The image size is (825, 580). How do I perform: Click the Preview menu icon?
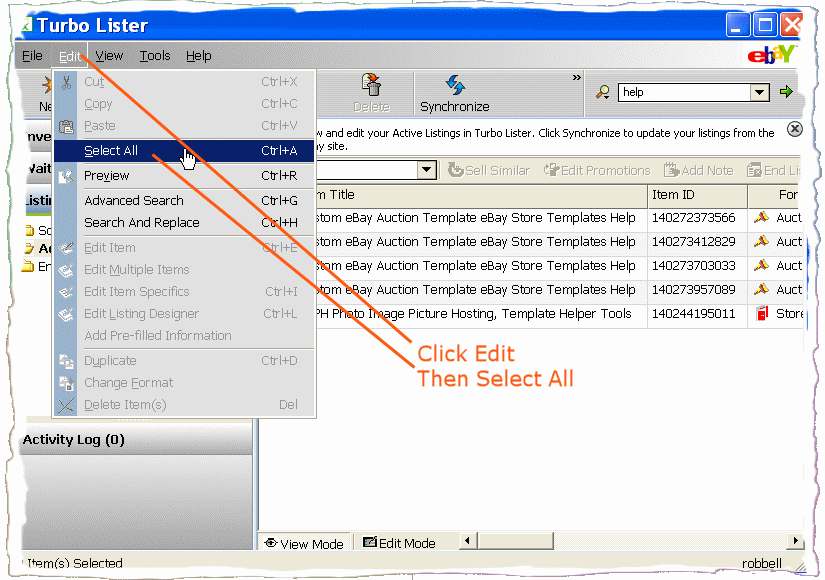66,176
